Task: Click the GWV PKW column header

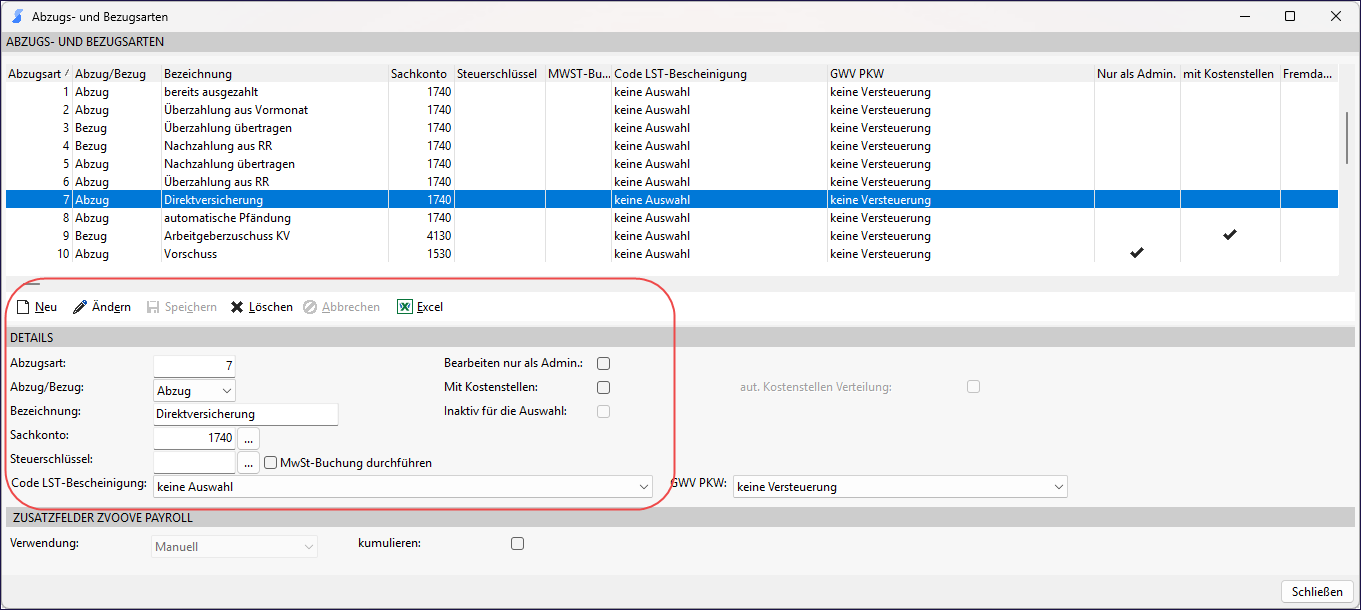Action: click(961, 74)
